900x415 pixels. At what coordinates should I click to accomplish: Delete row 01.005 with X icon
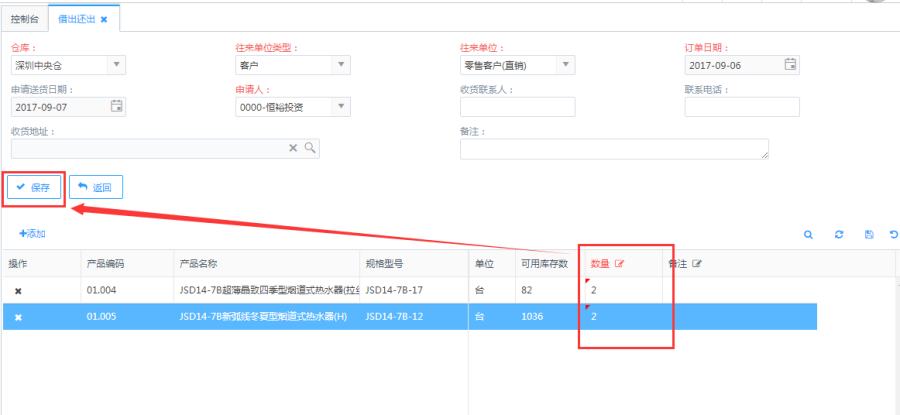[x=17, y=317]
